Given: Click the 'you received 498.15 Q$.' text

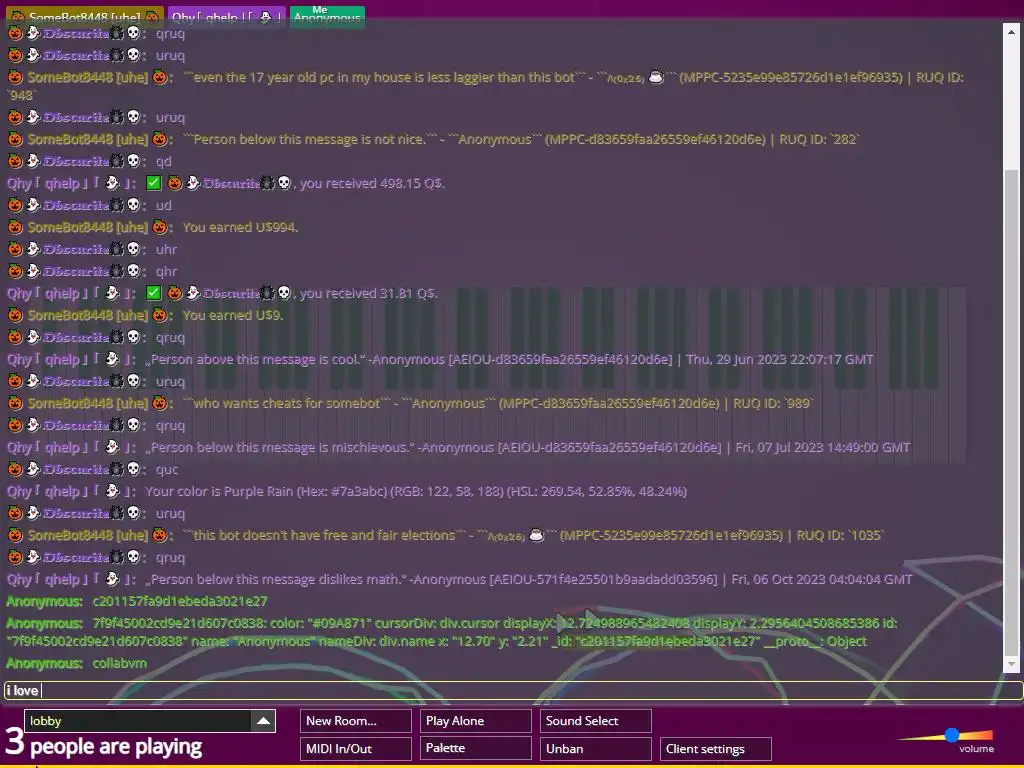Looking at the screenshot, I should [x=372, y=184].
